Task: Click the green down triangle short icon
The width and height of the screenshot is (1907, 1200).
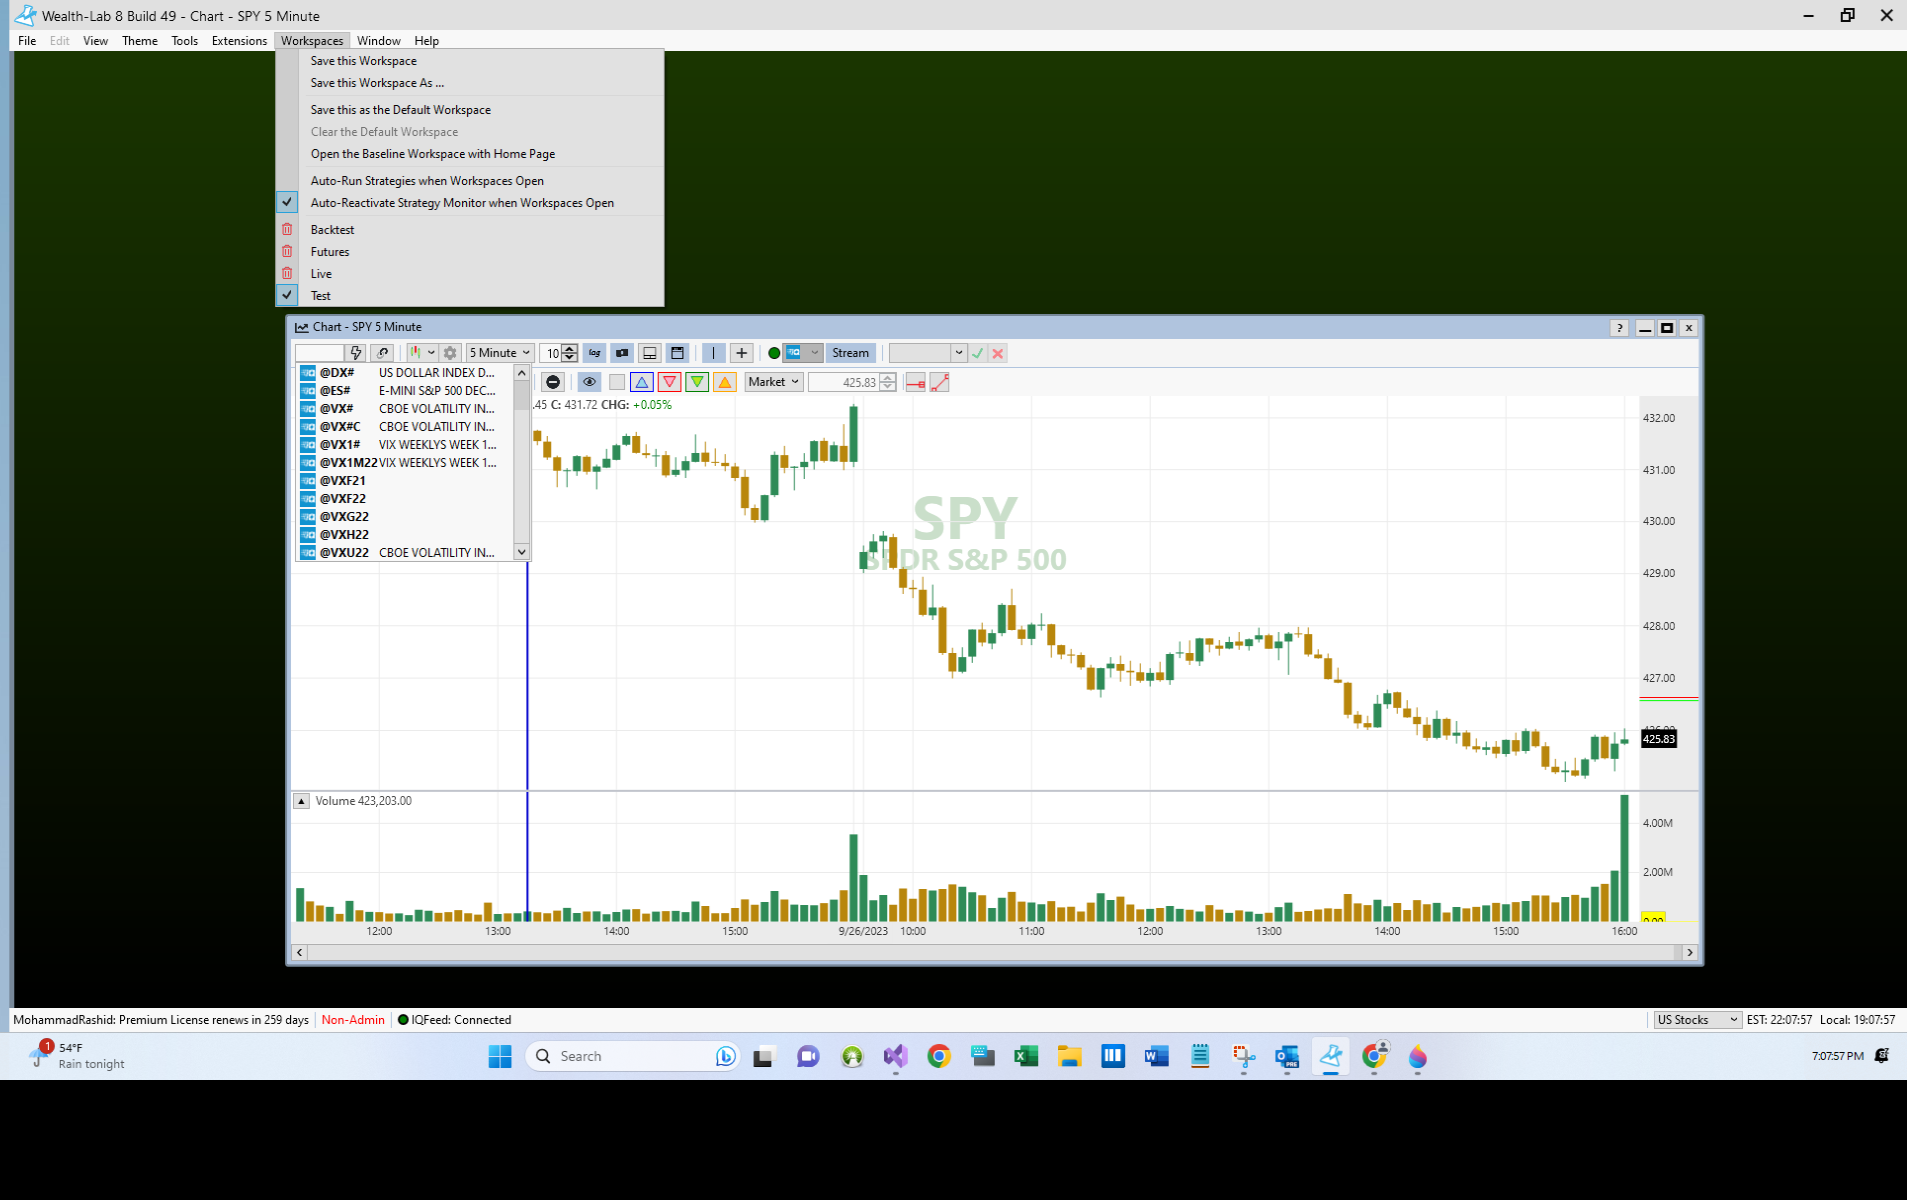Action: (x=697, y=382)
